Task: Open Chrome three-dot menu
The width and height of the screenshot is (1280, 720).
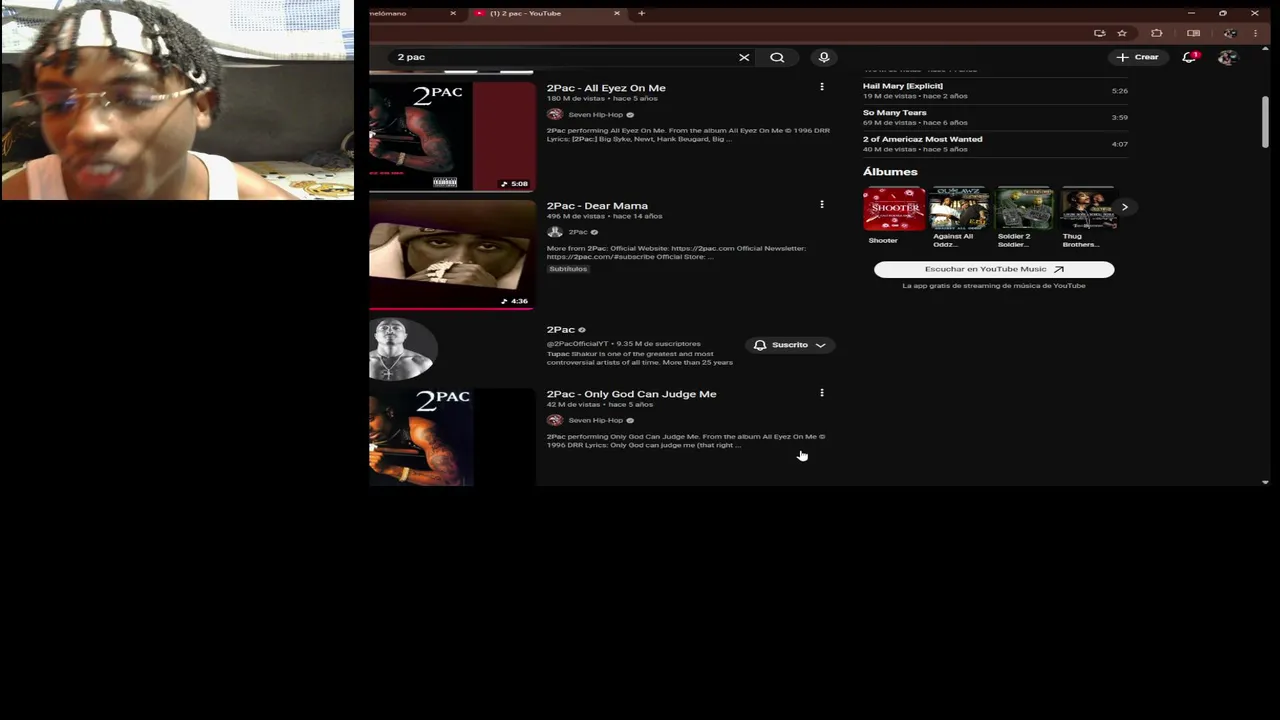Action: click(x=1255, y=33)
